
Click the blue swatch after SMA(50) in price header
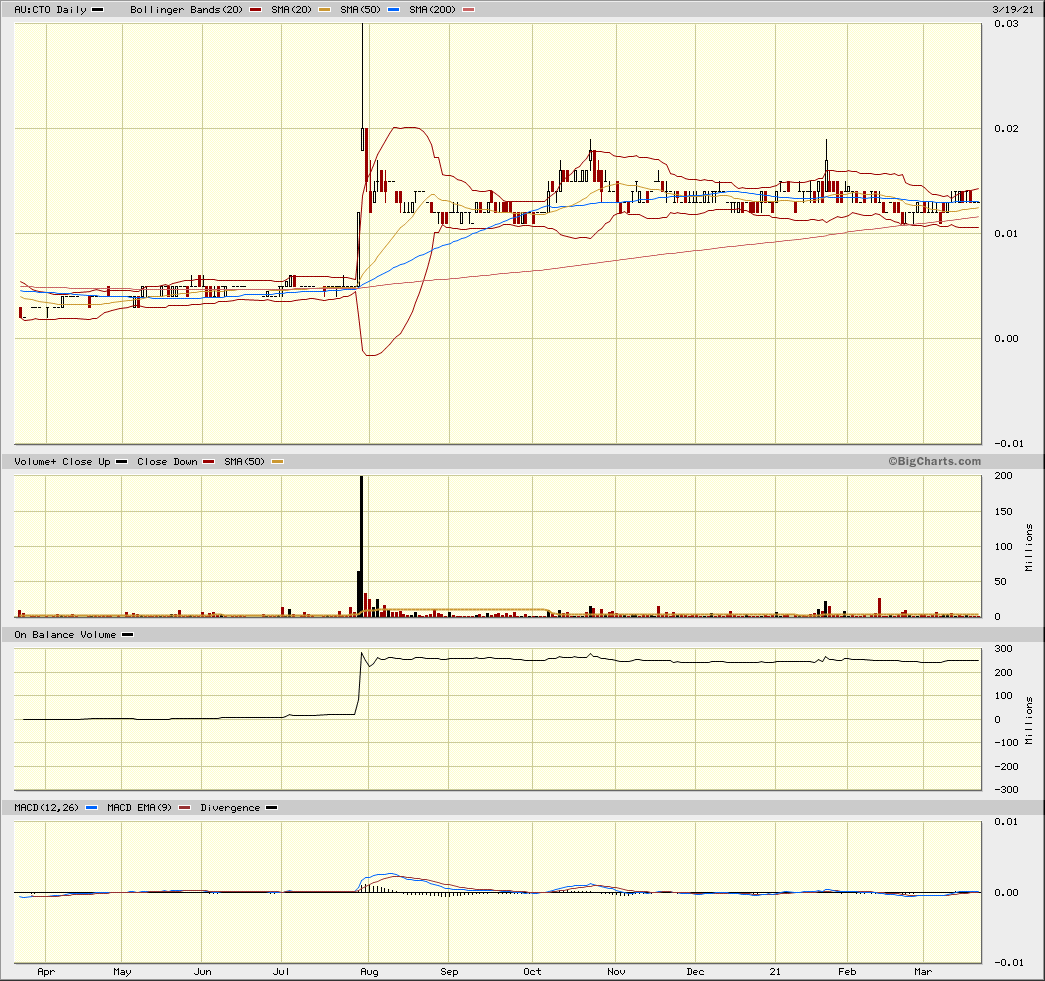tap(393, 10)
